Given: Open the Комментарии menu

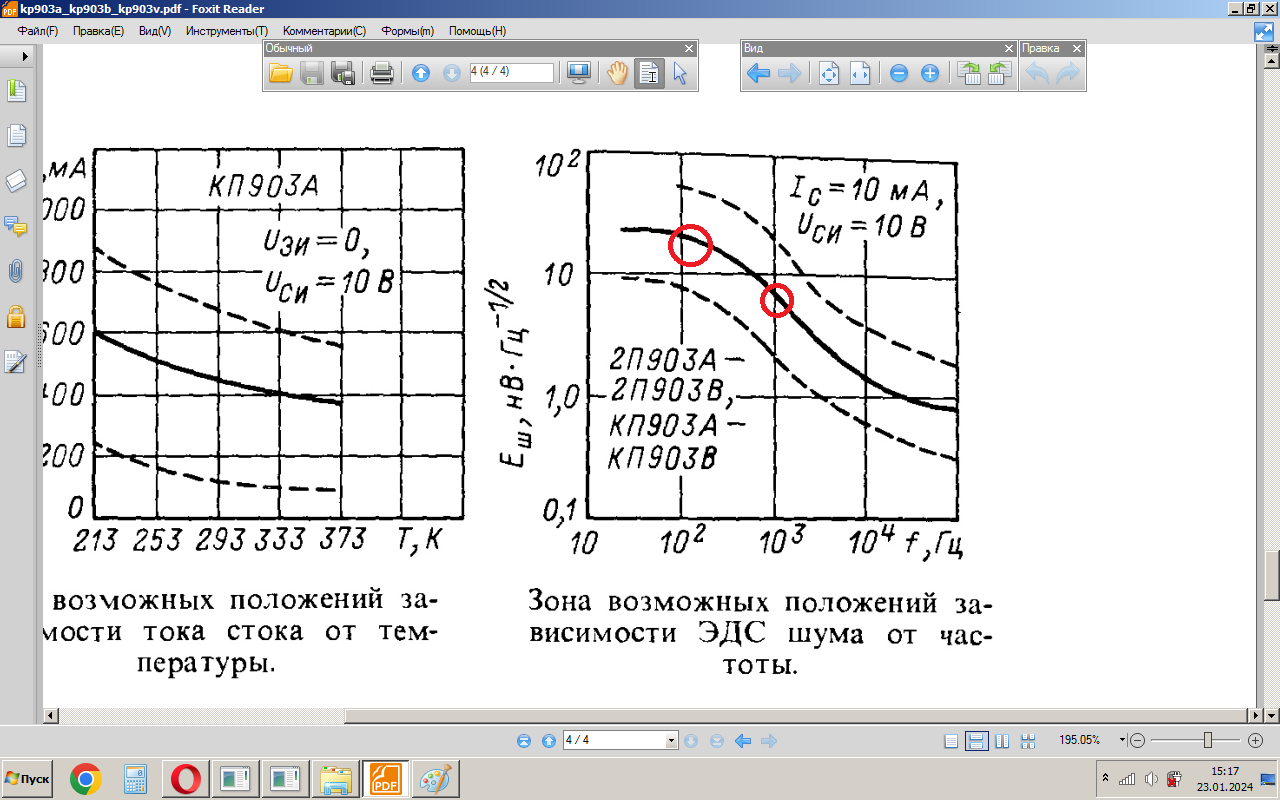Looking at the screenshot, I should tap(324, 31).
